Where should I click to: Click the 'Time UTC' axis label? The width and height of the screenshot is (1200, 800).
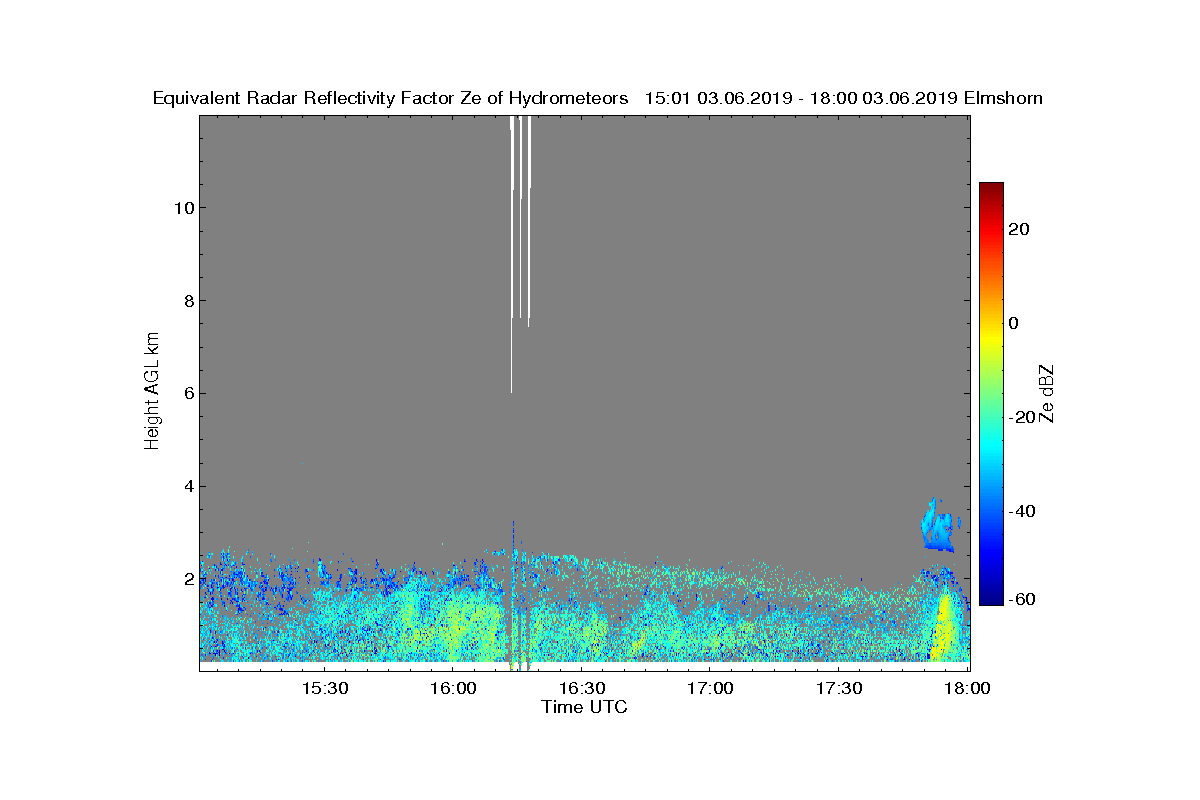pos(585,707)
